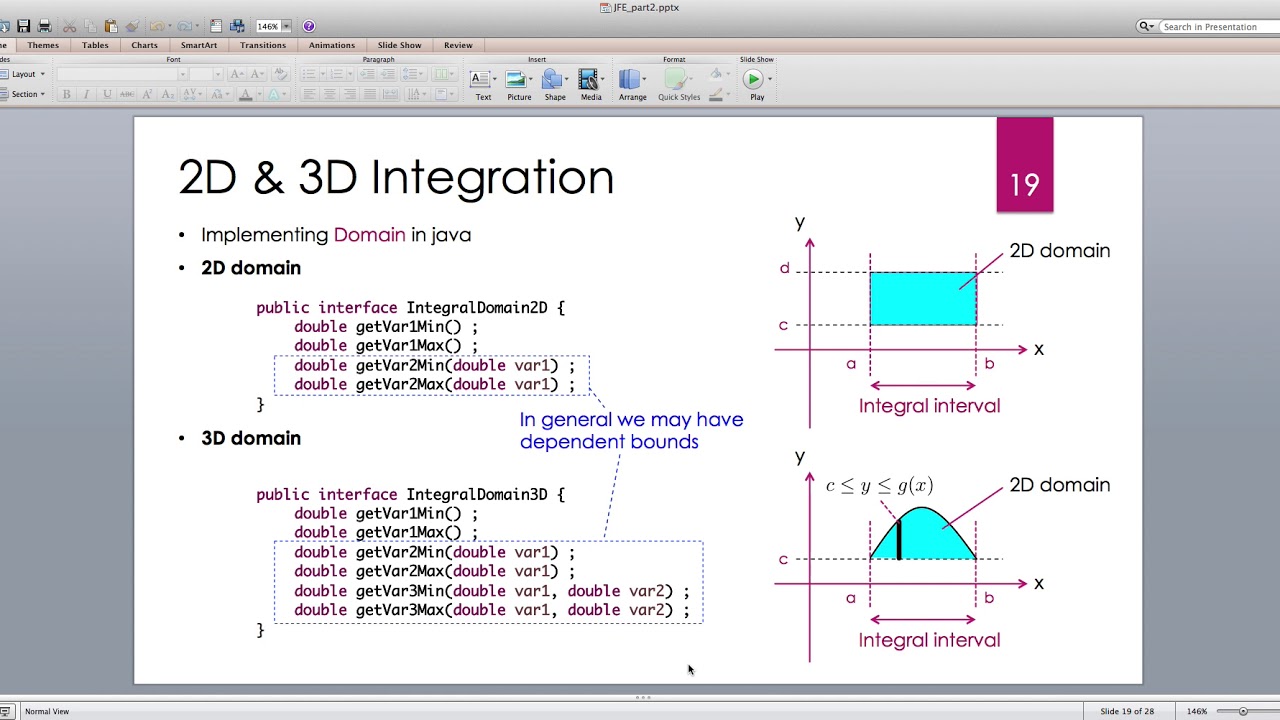
Task: Open the Review ribbon tab
Action: click(458, 45)
